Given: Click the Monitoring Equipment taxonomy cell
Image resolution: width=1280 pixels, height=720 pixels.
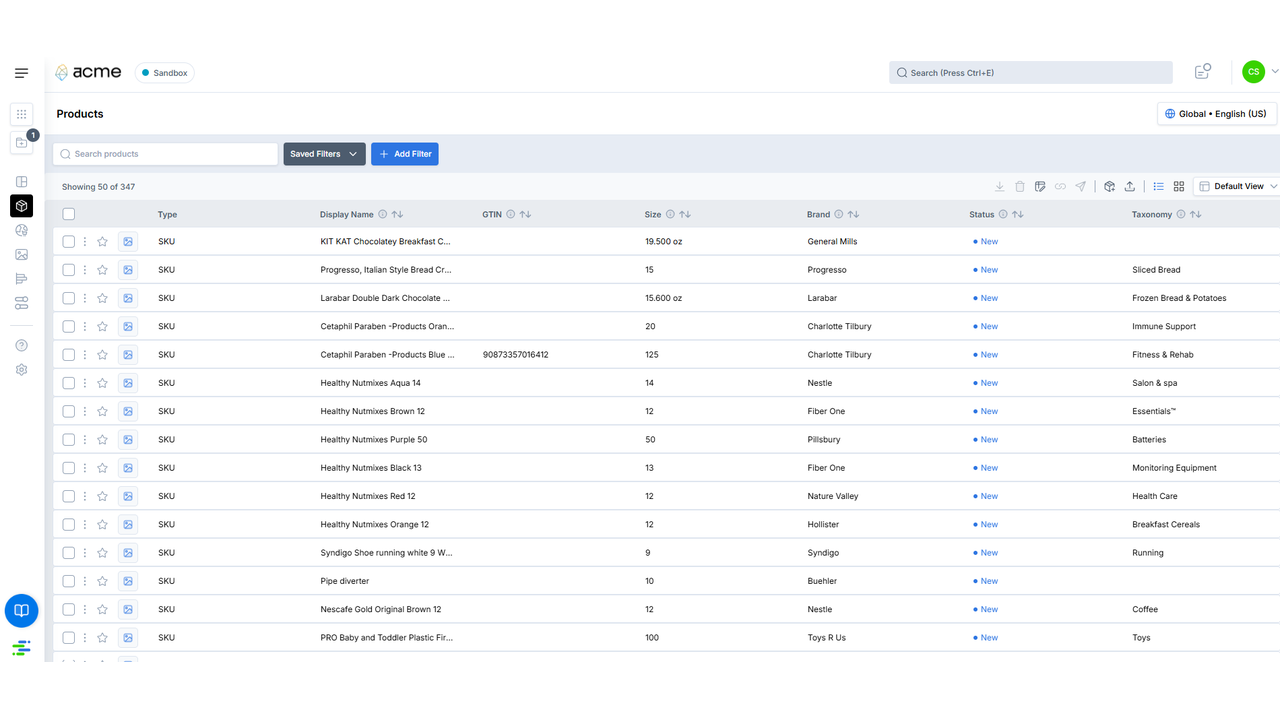Looking at the screenshot, I should pos(1174,468).
